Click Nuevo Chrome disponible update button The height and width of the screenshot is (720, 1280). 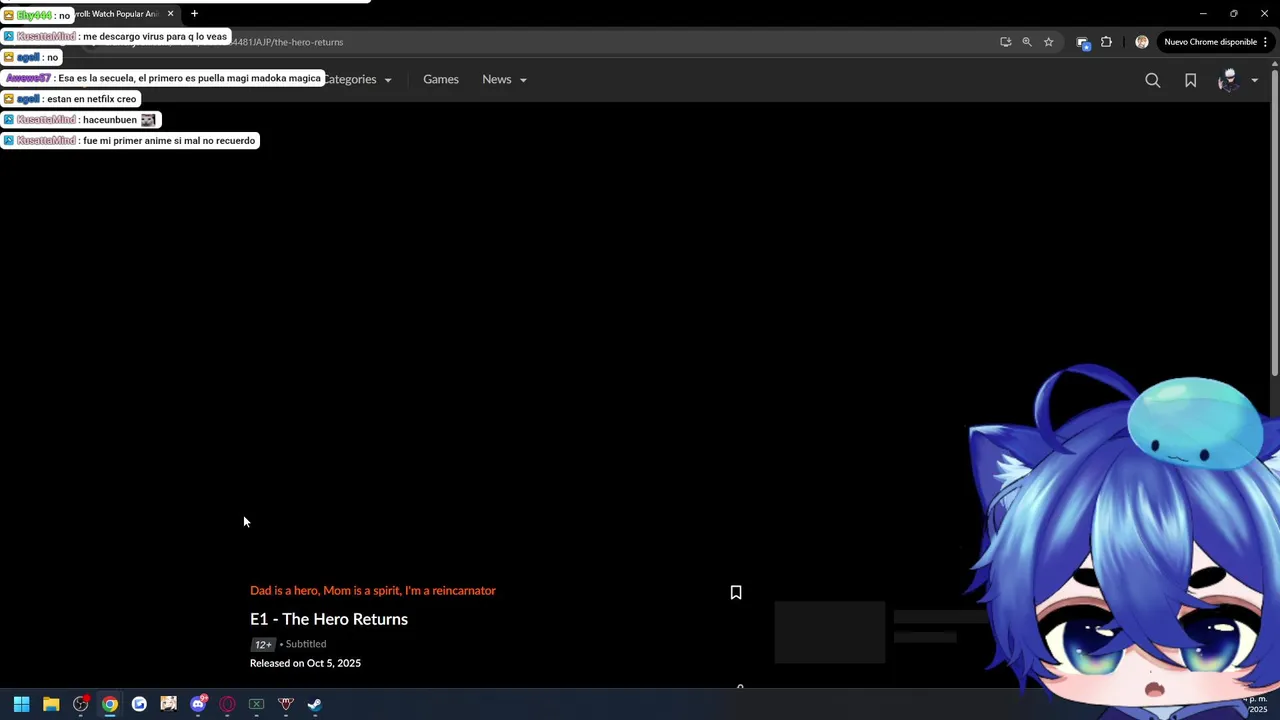click(1215, 42)
